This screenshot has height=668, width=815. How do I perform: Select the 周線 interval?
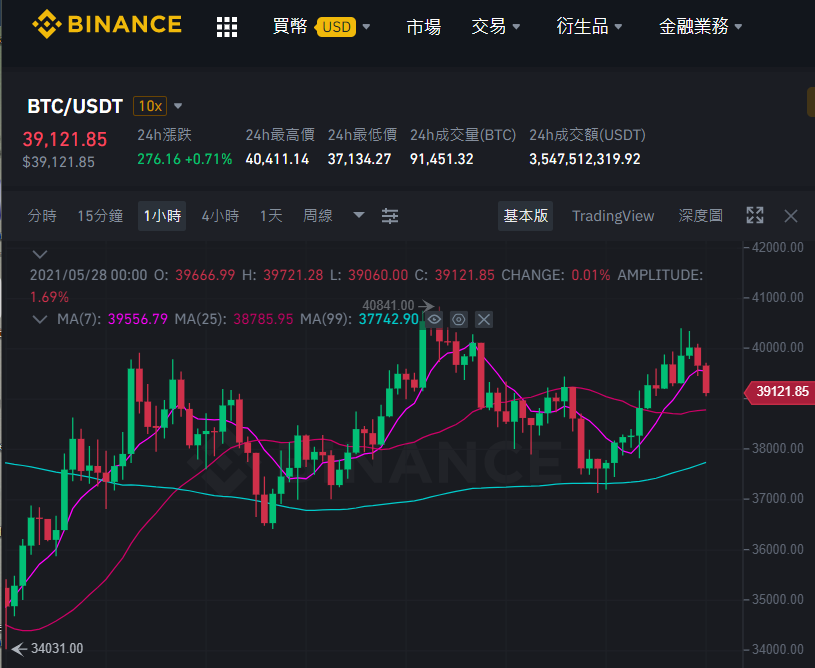click(318, 216)
